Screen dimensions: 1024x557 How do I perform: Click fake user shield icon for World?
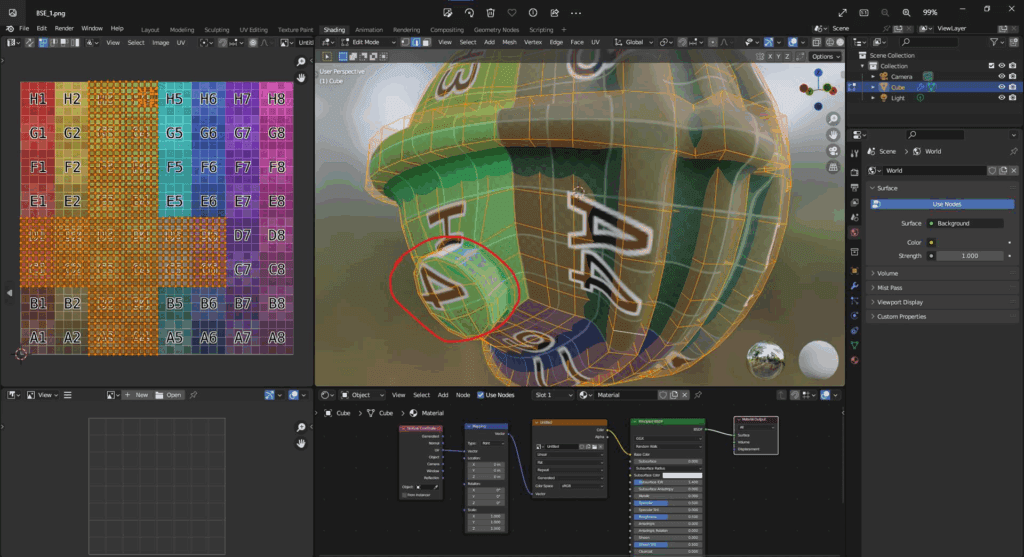click(992, 170)
